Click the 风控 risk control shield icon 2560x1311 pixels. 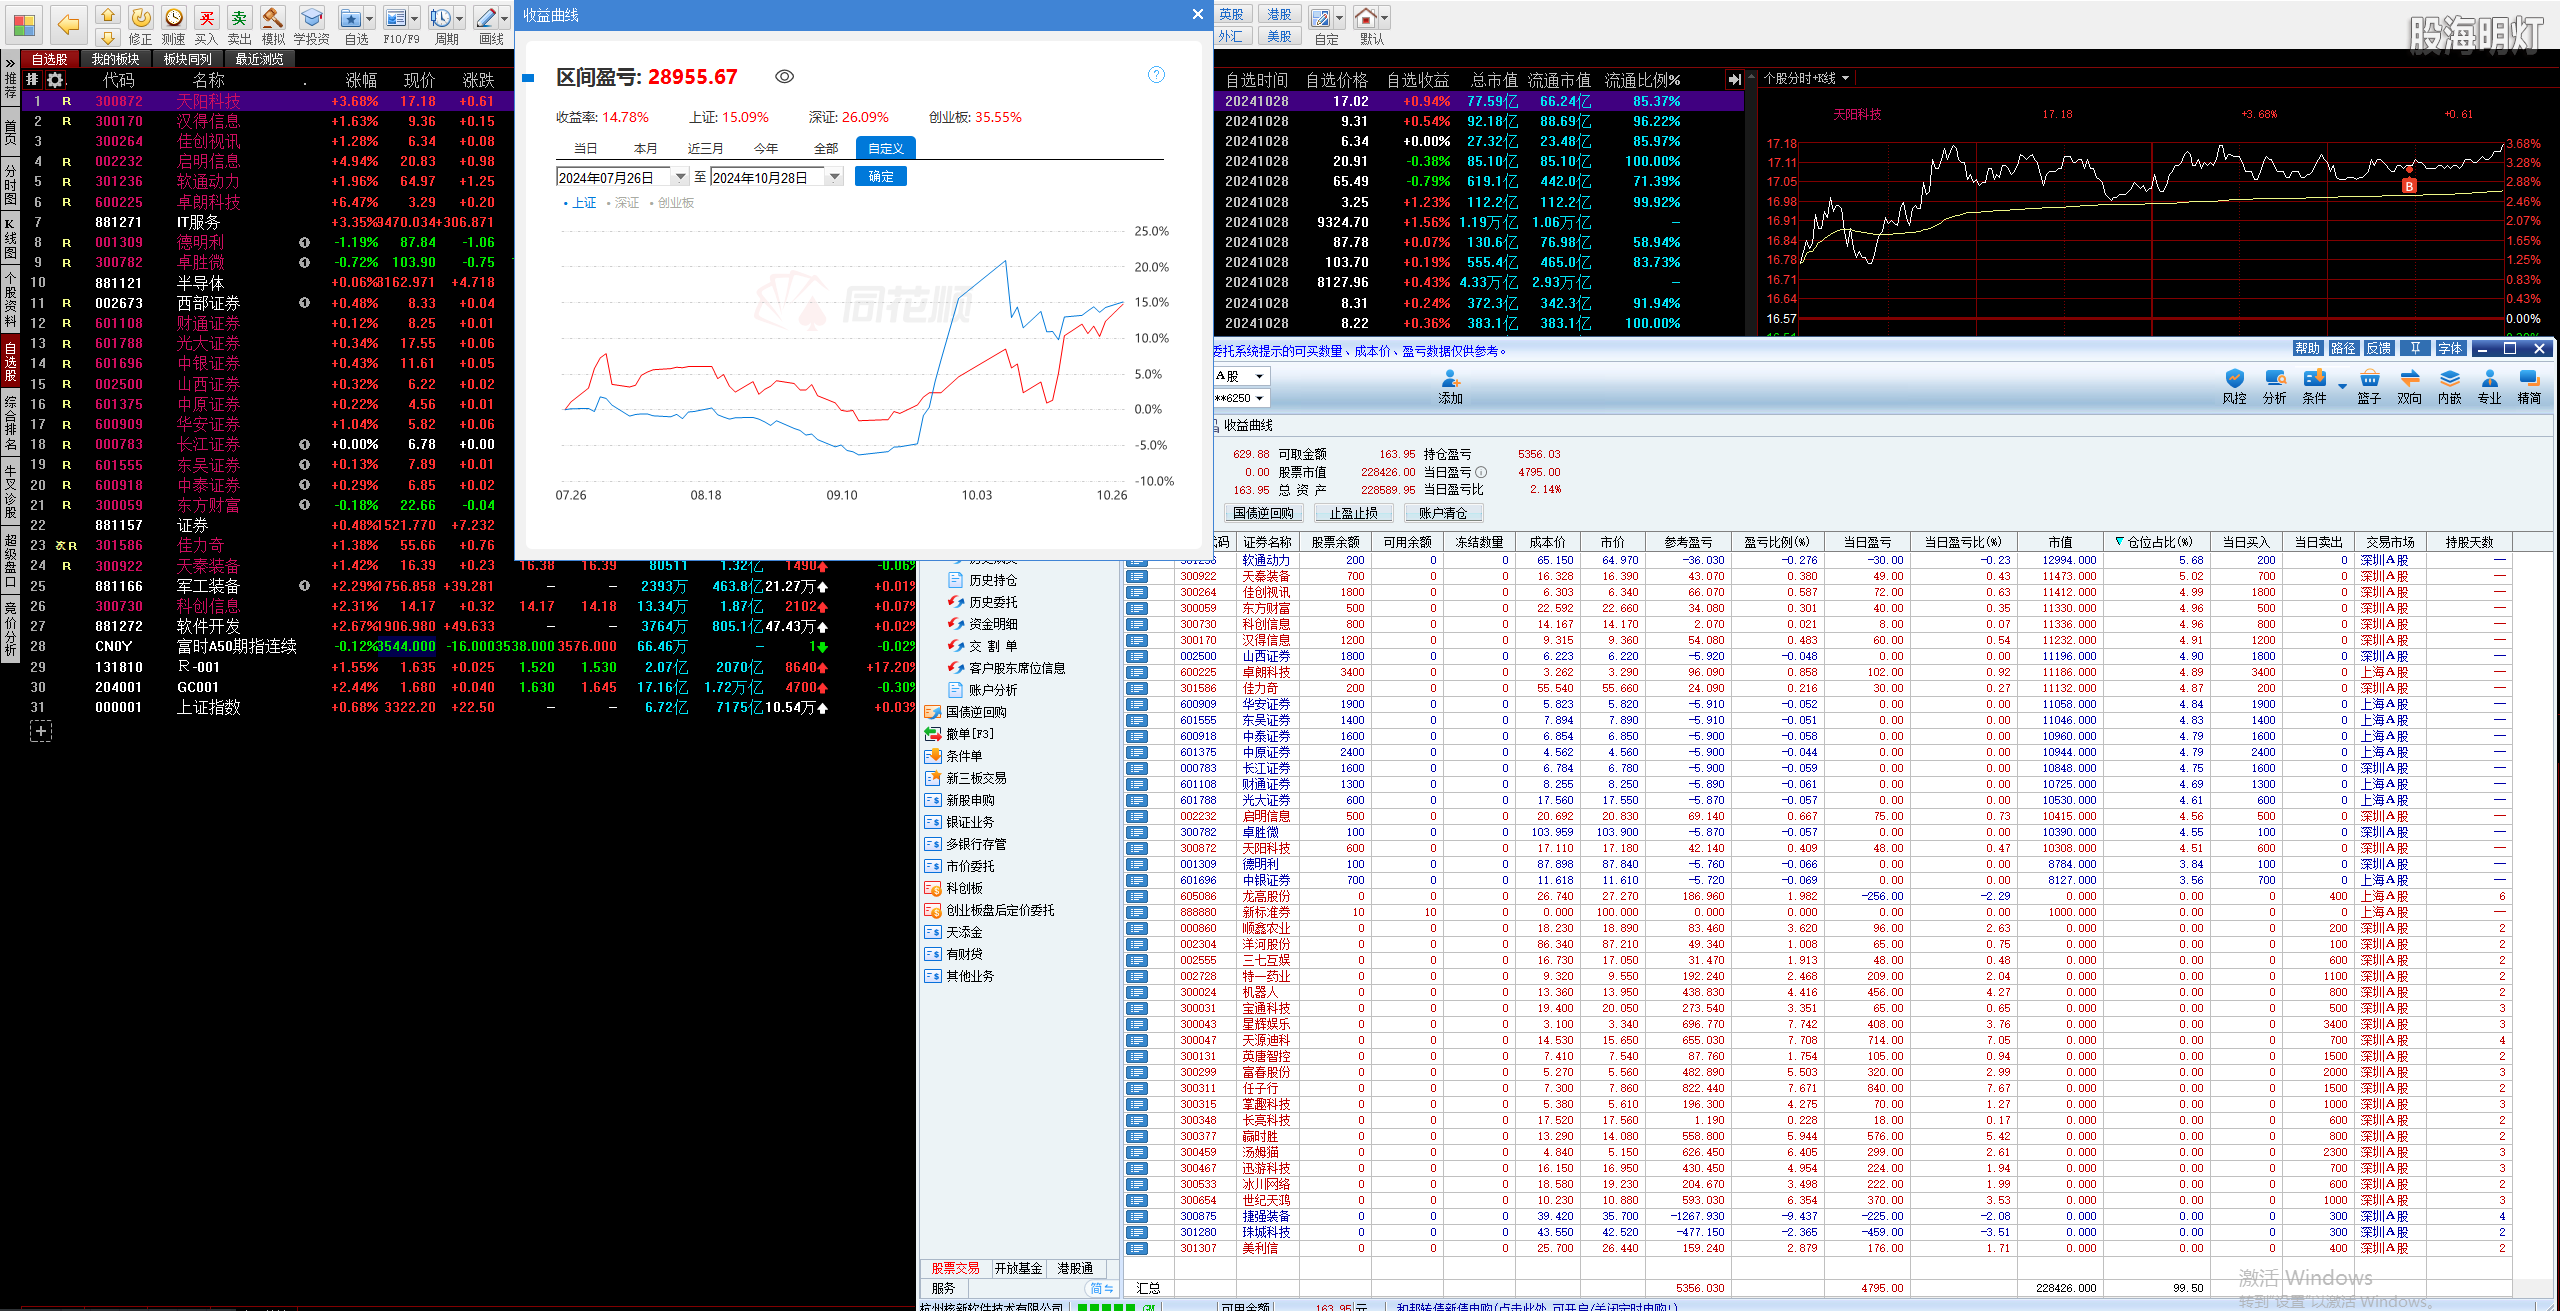click(x=2234, y=378)
